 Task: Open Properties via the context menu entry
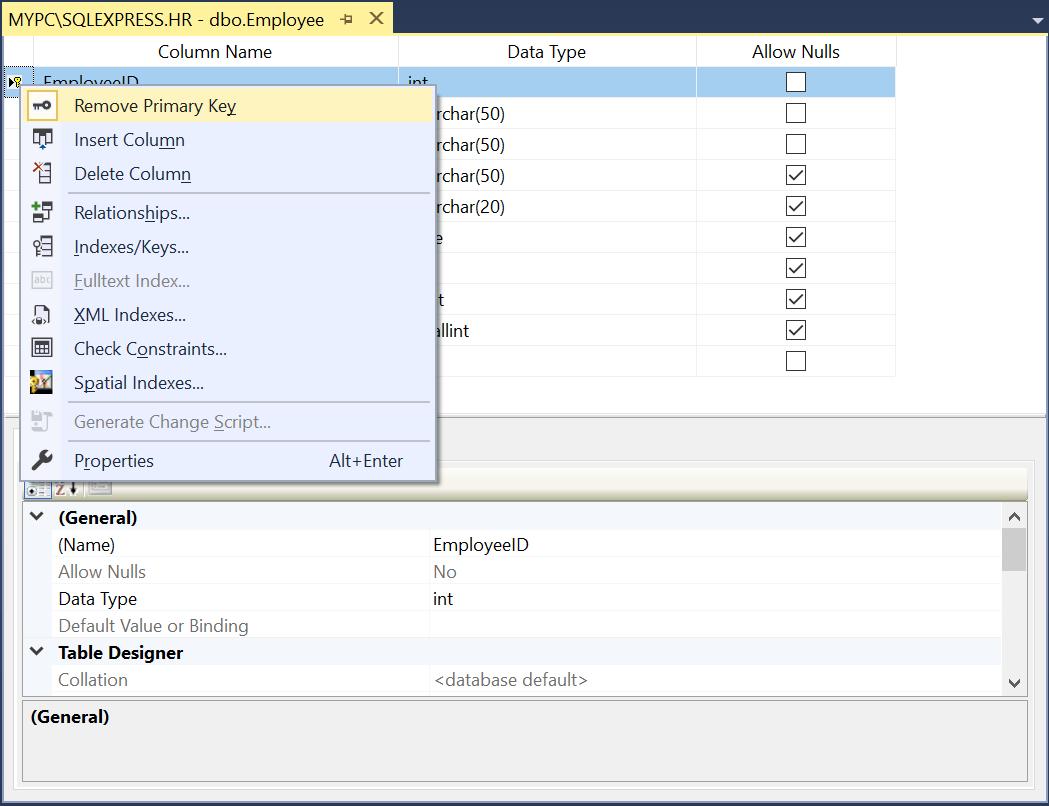click(x=113, y=459)
